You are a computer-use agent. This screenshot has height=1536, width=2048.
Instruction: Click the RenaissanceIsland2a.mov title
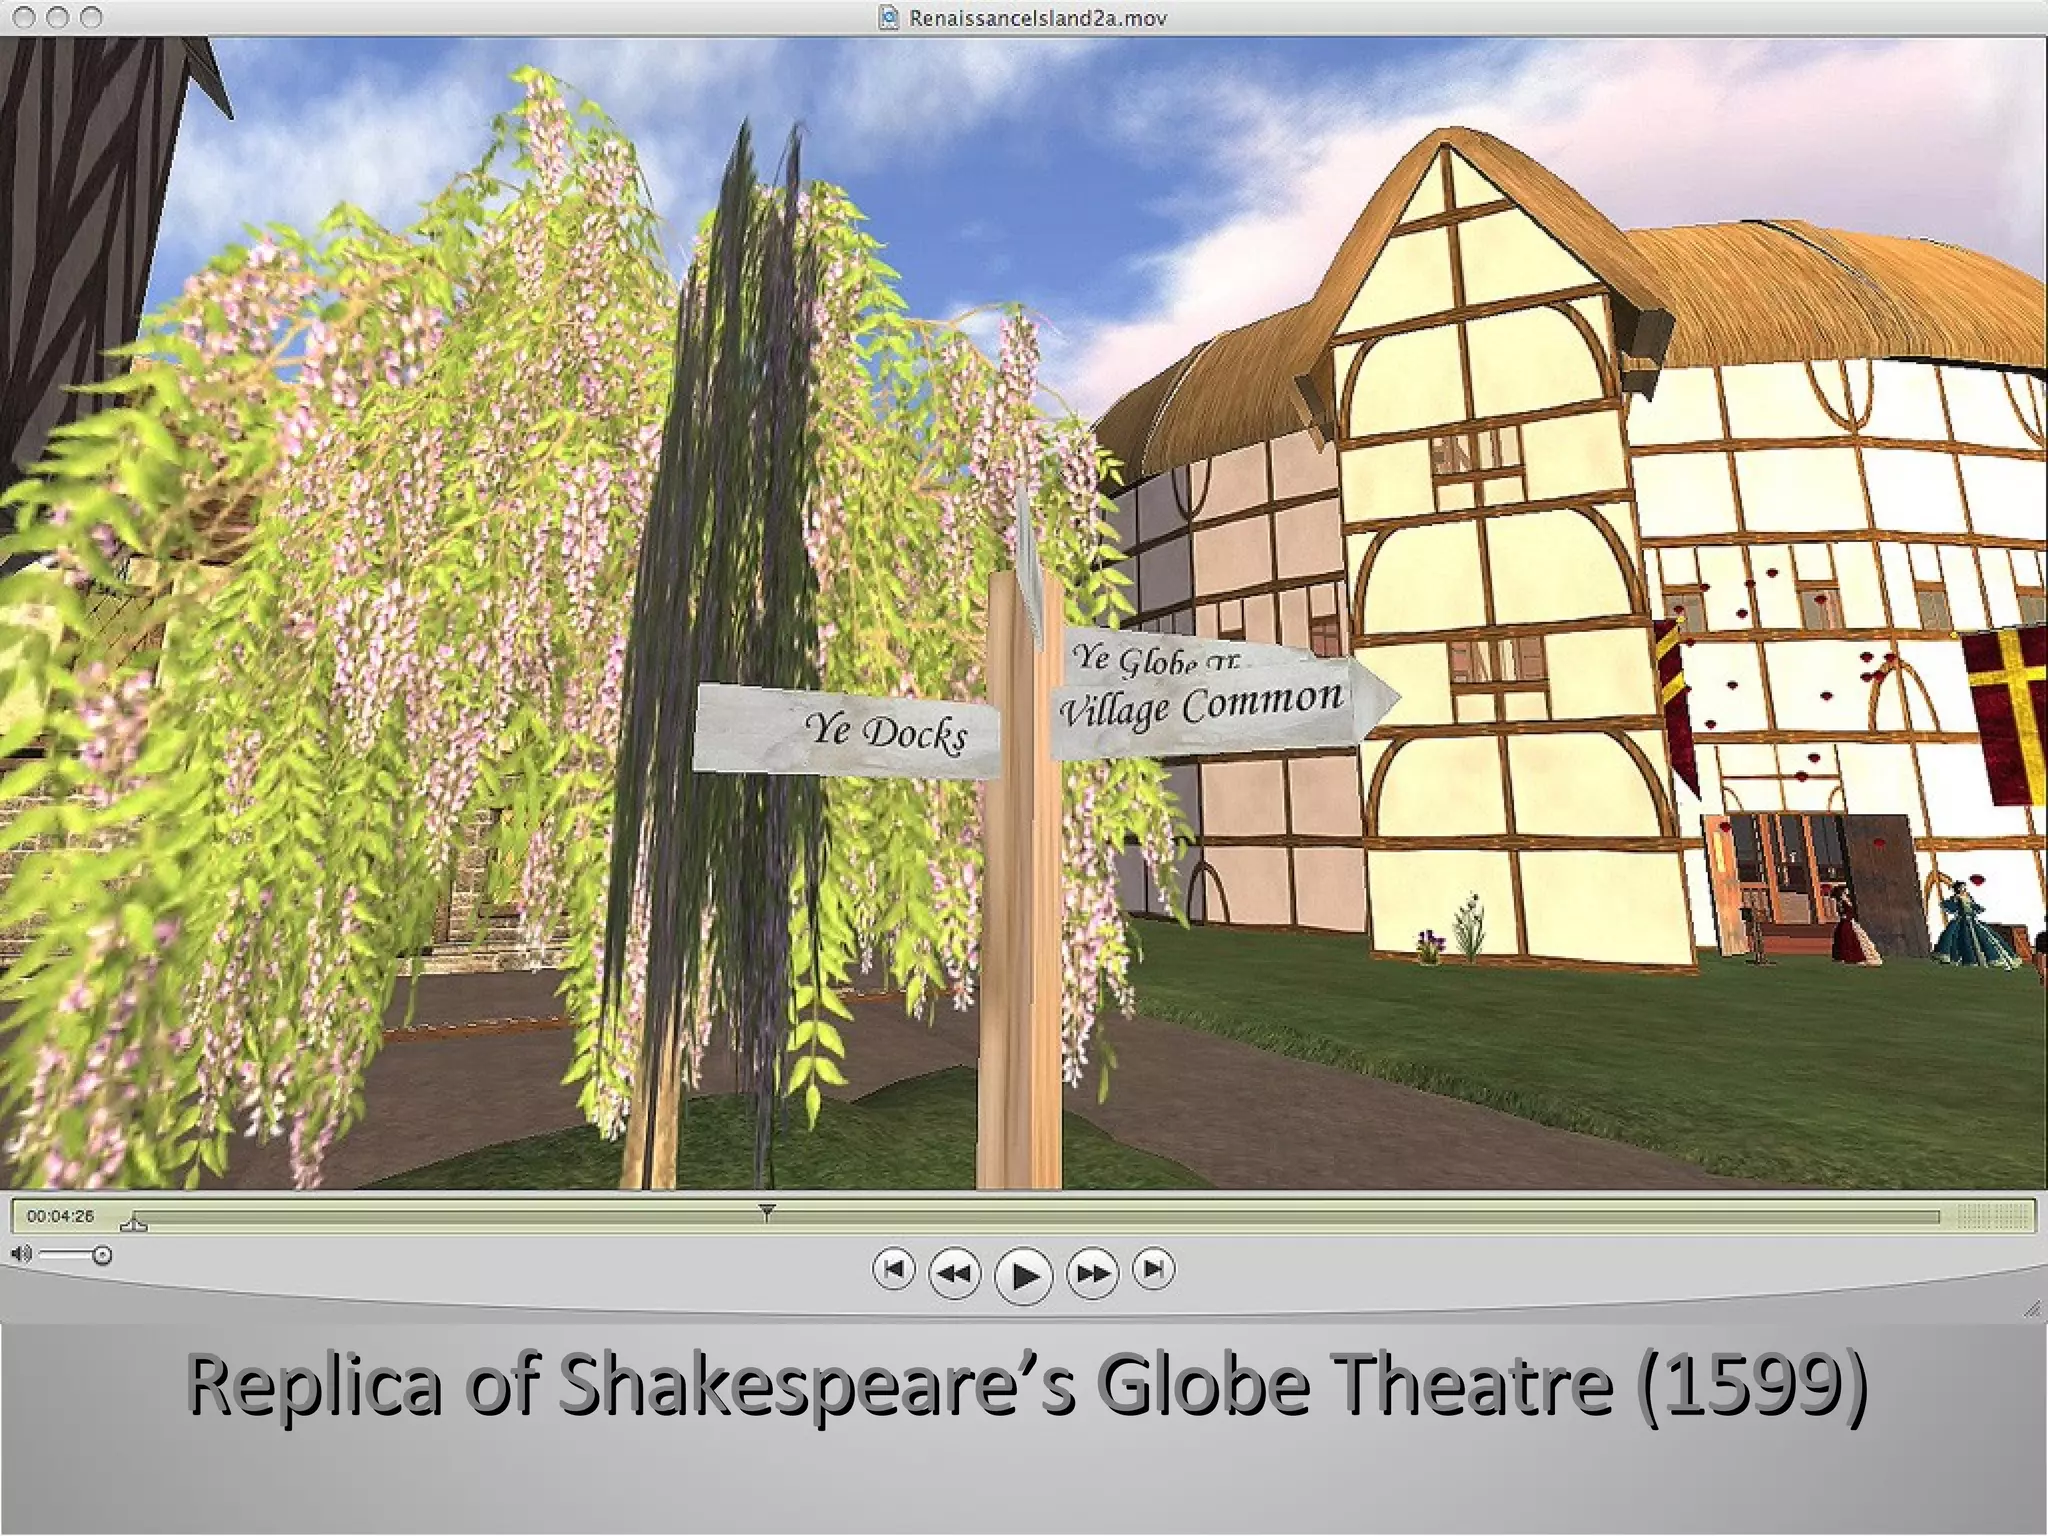point(1038,18)
